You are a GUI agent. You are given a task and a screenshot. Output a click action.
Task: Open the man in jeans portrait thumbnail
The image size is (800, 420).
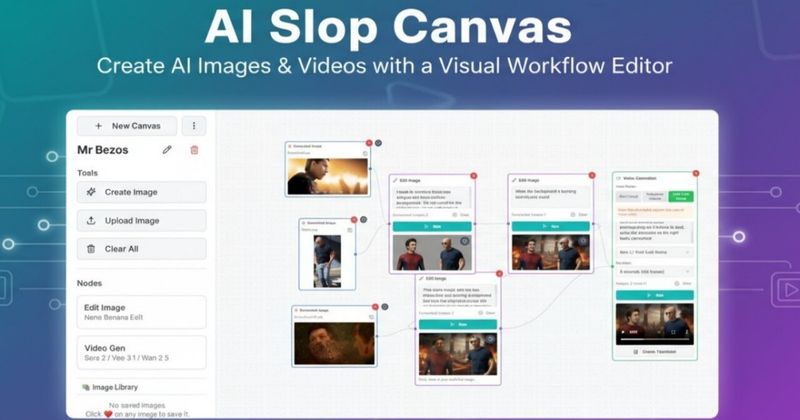[x=327, y=261]
